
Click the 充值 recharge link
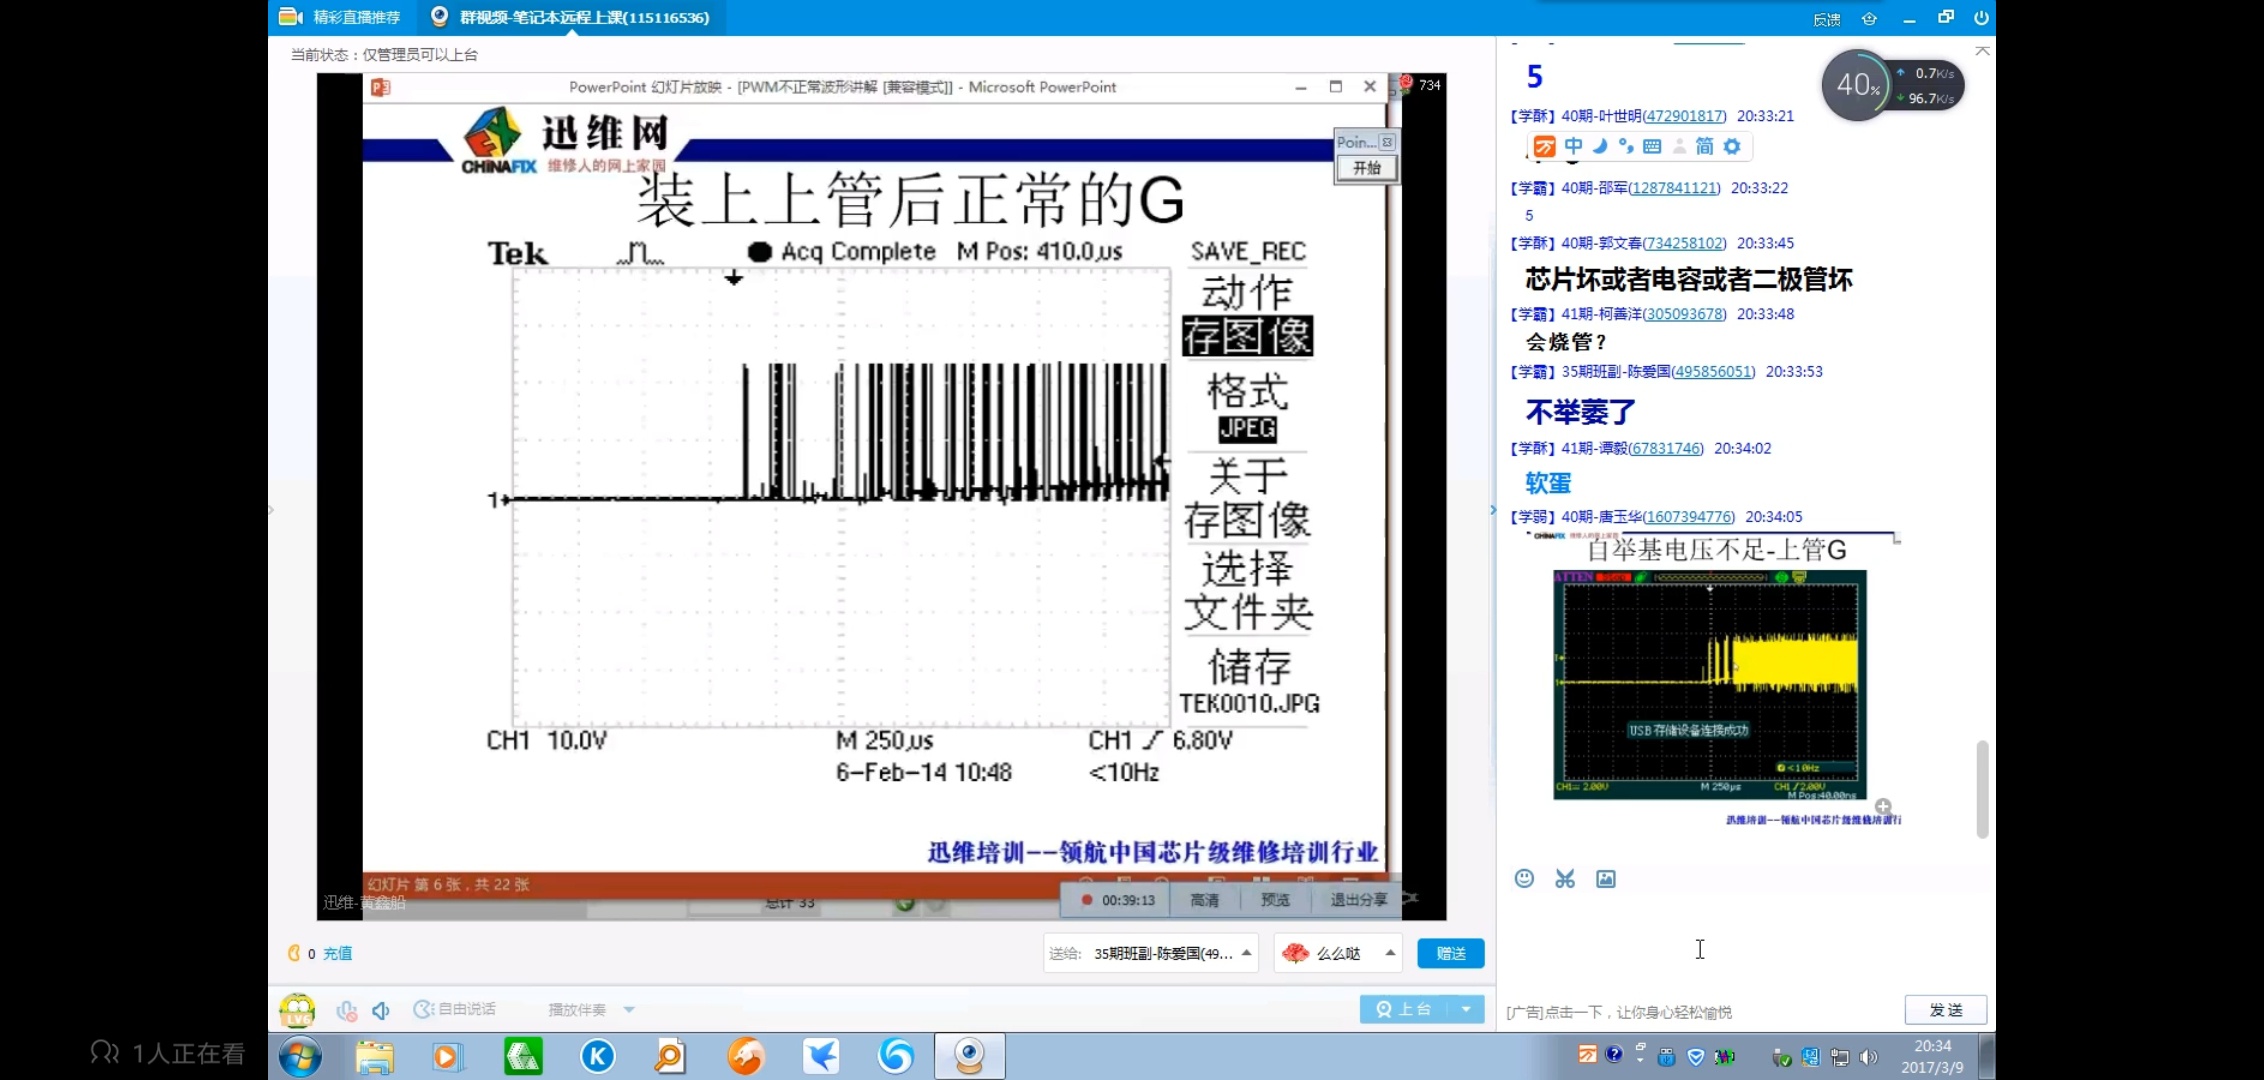[x=338, y=953]
